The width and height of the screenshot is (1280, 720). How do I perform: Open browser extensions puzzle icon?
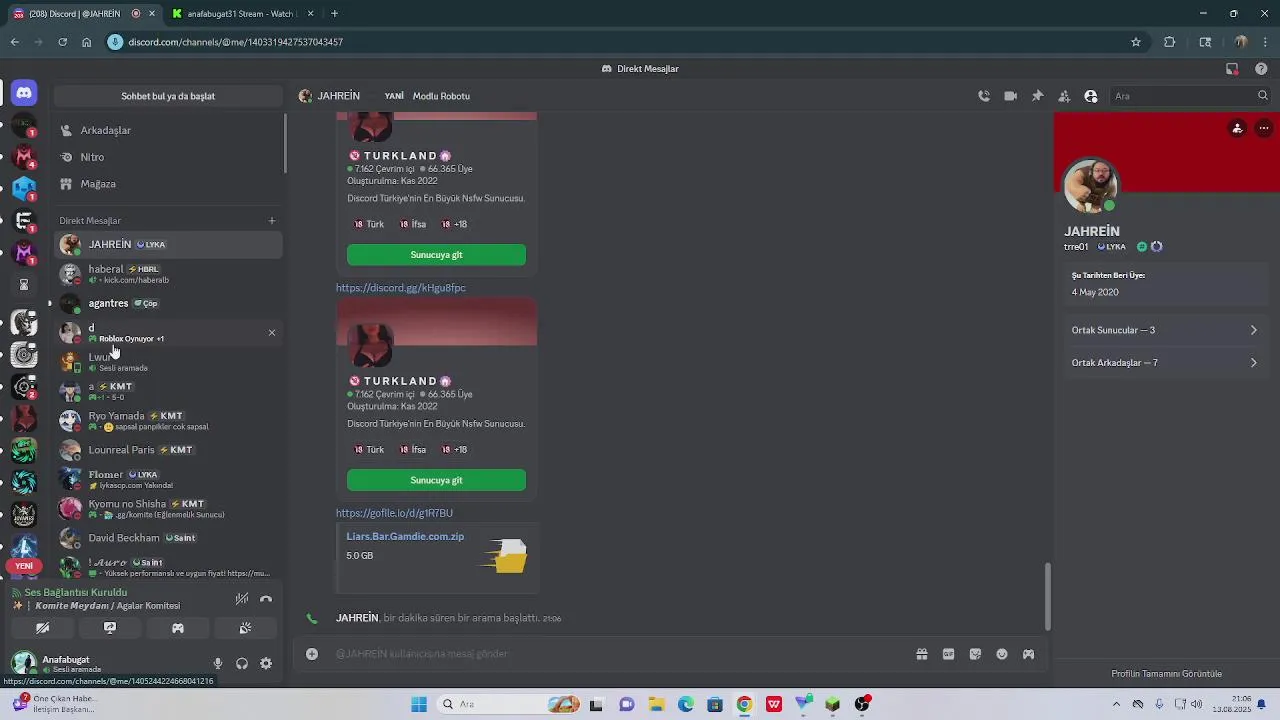1170,42
